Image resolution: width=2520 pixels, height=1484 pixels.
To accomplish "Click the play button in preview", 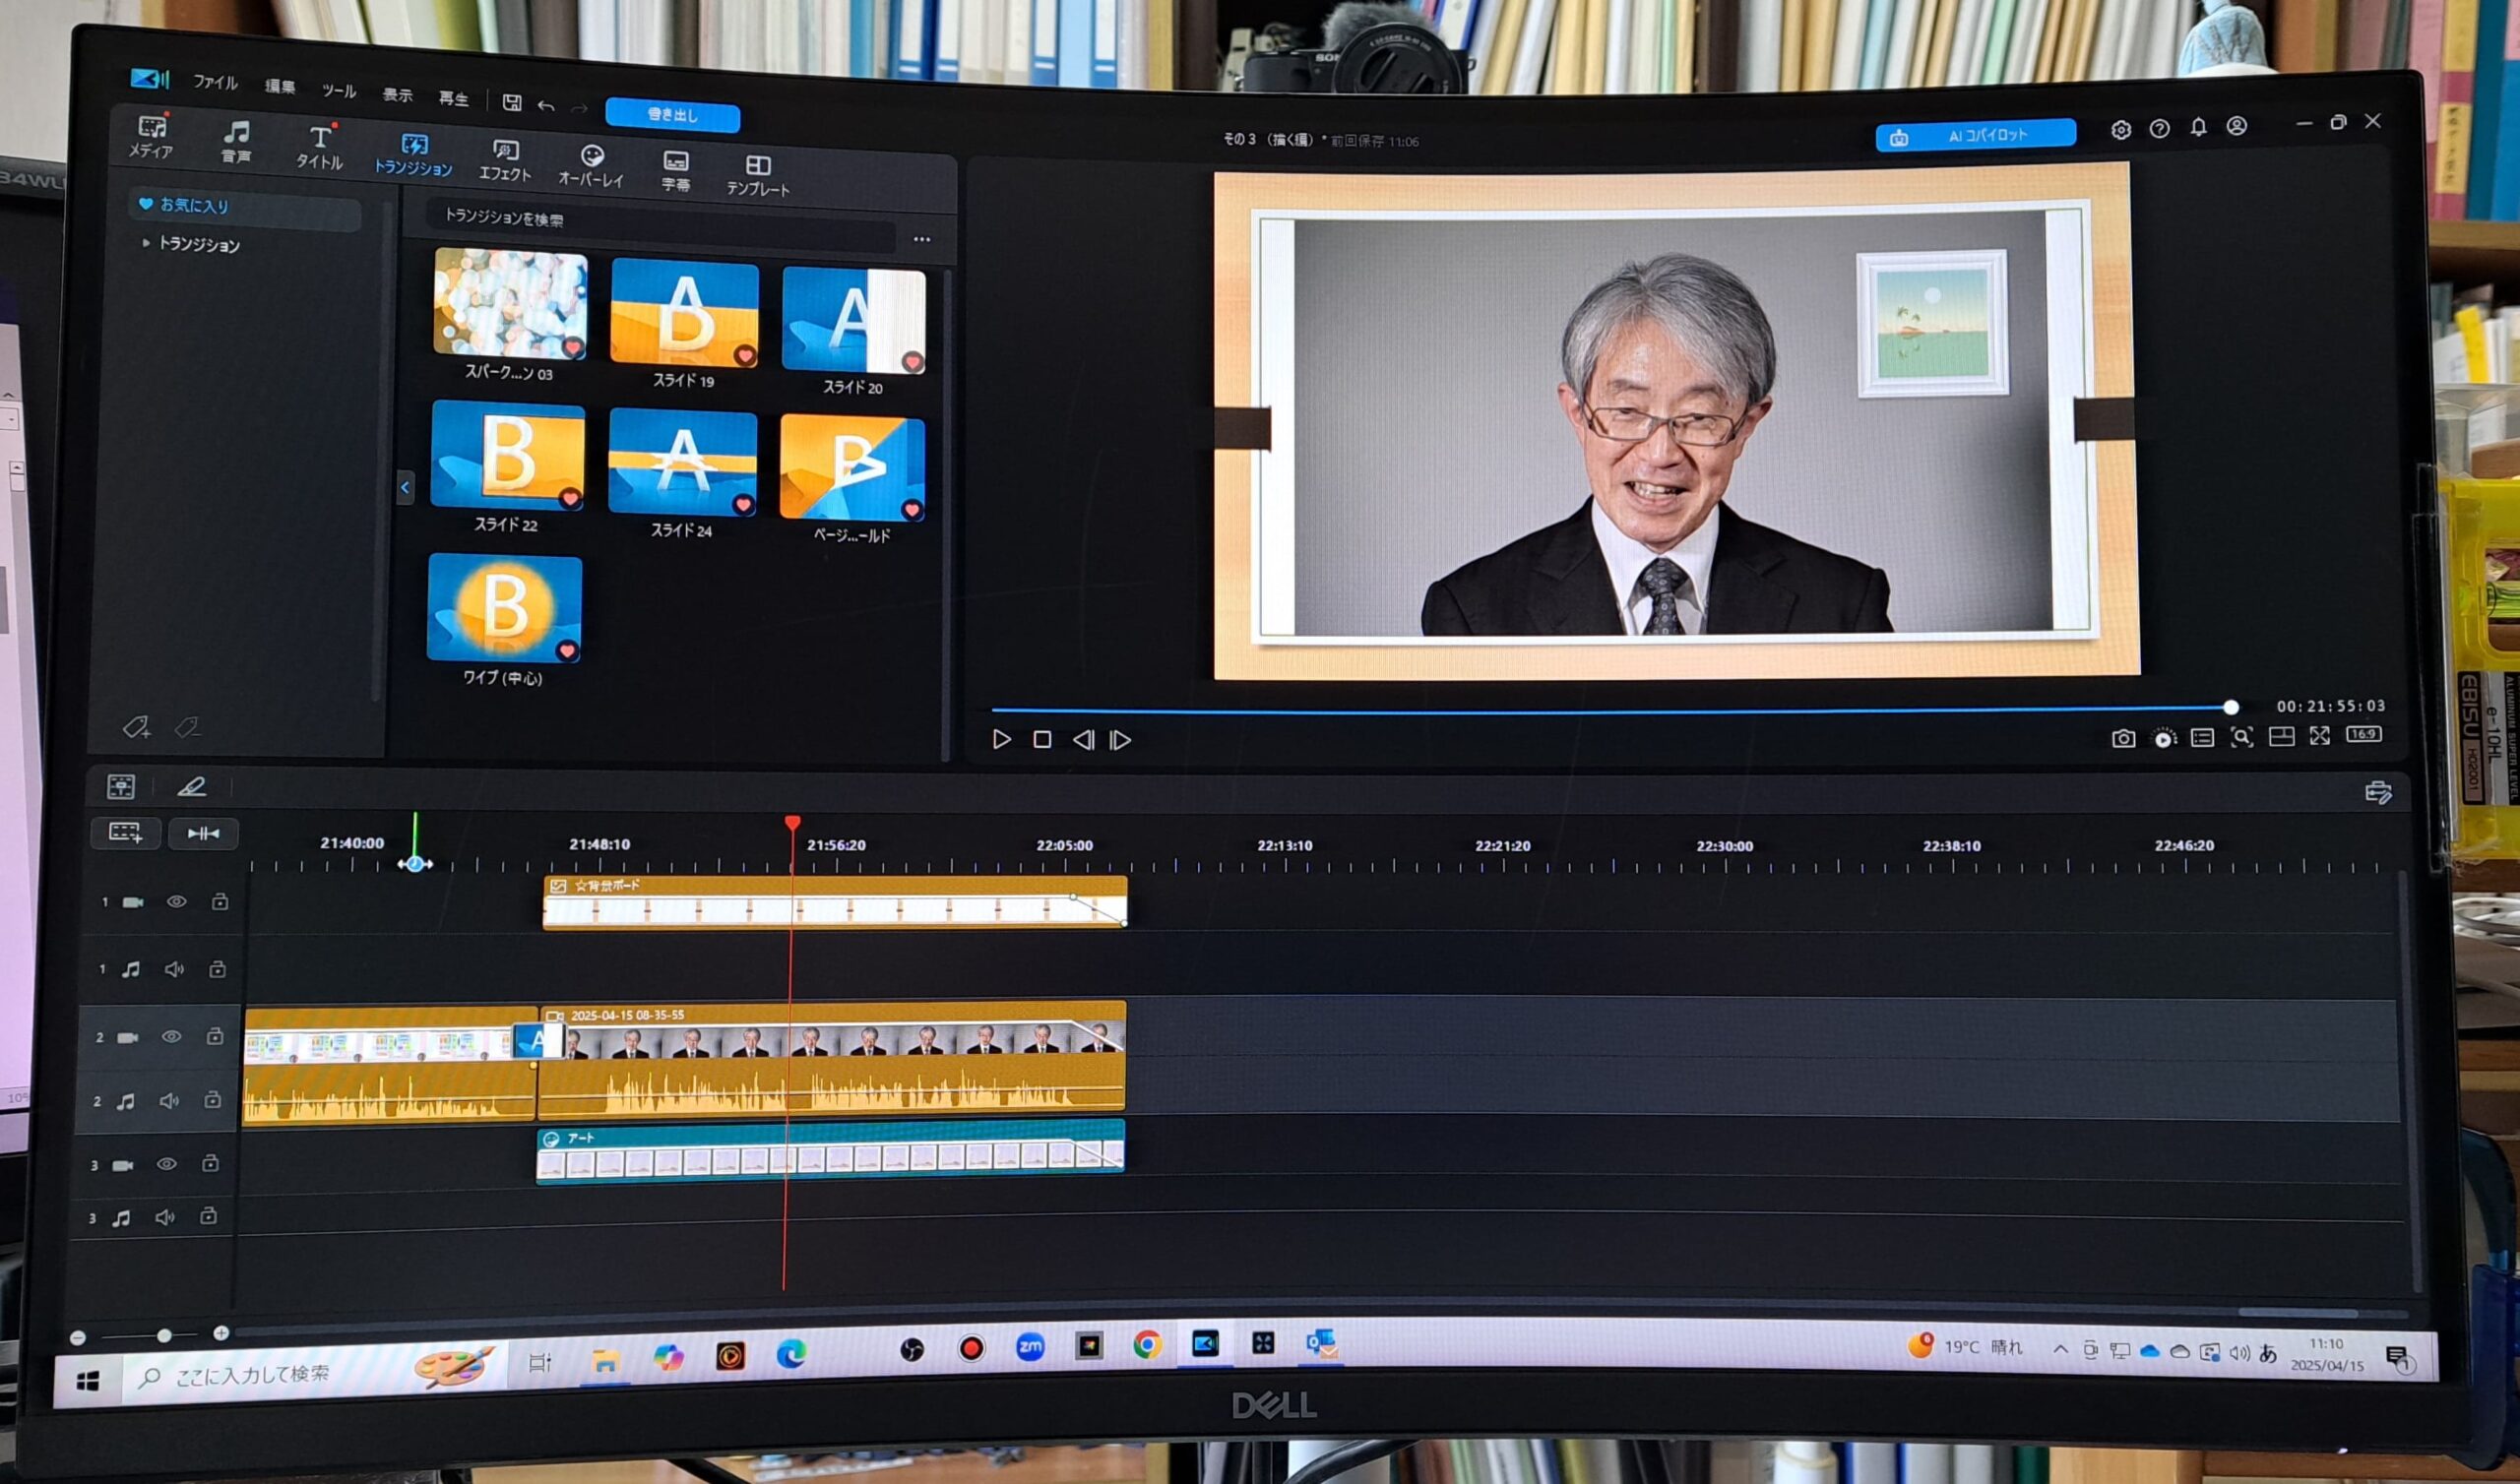I will 1001,739.
